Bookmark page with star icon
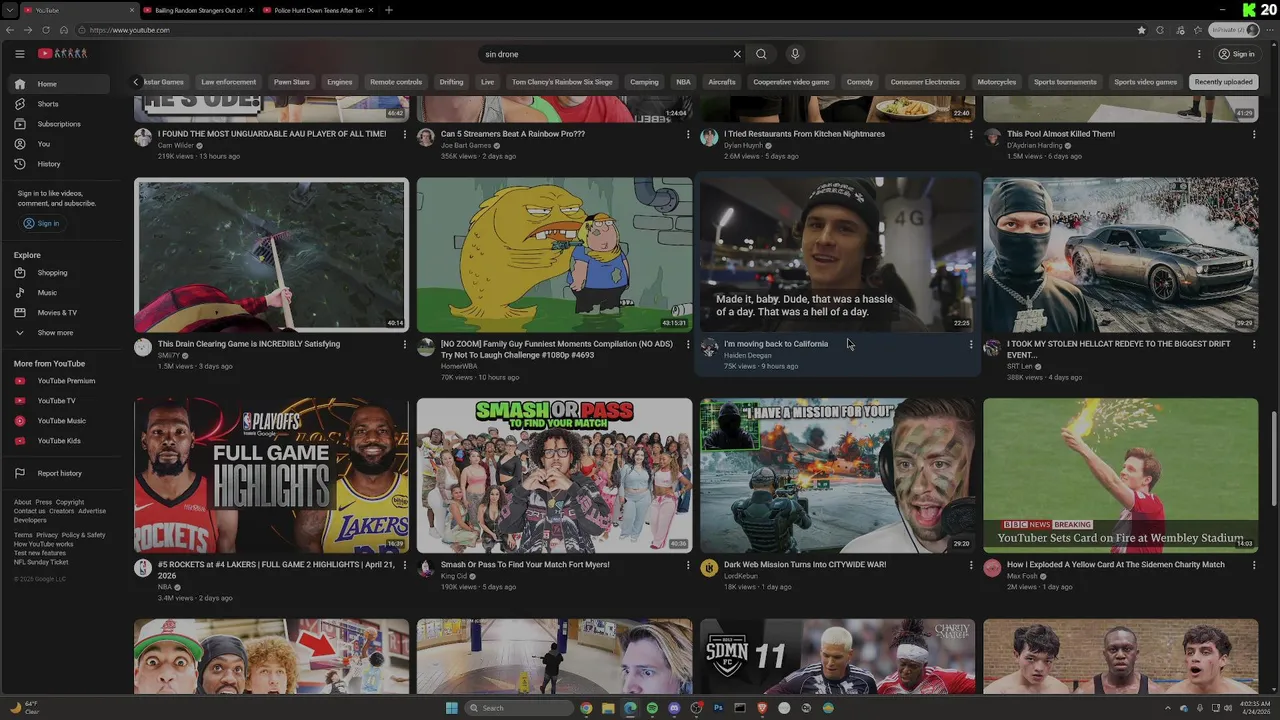This screenshot has height=720, width=1280. 1141,30
